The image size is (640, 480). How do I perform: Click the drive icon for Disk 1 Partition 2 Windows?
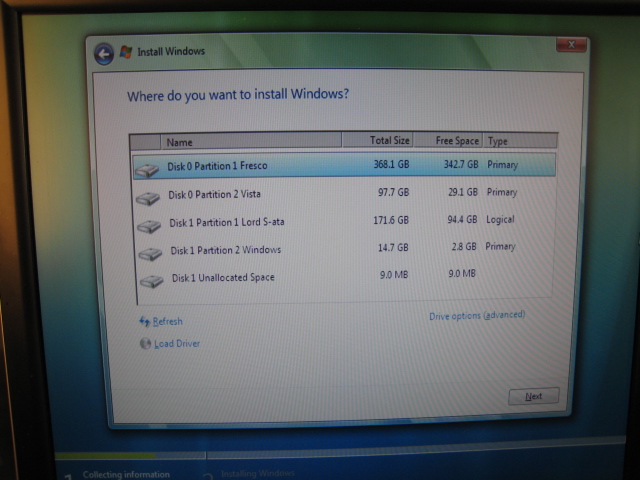pos(150,254)
